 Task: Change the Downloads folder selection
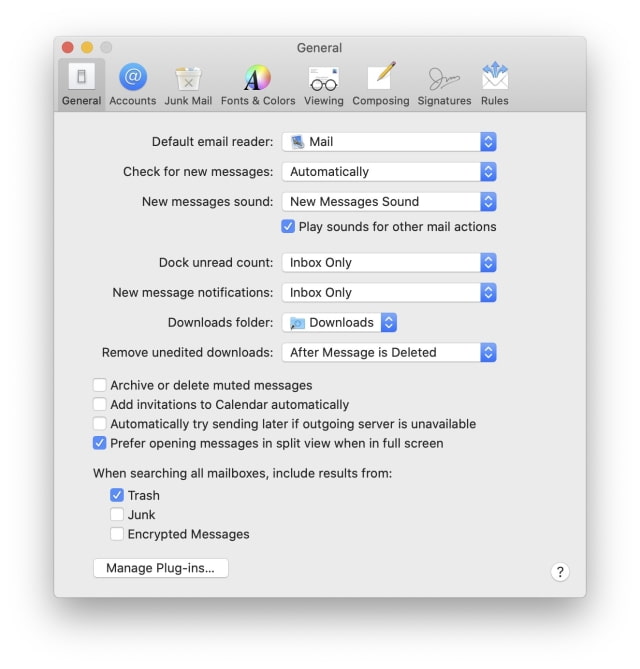coord(340,323)
